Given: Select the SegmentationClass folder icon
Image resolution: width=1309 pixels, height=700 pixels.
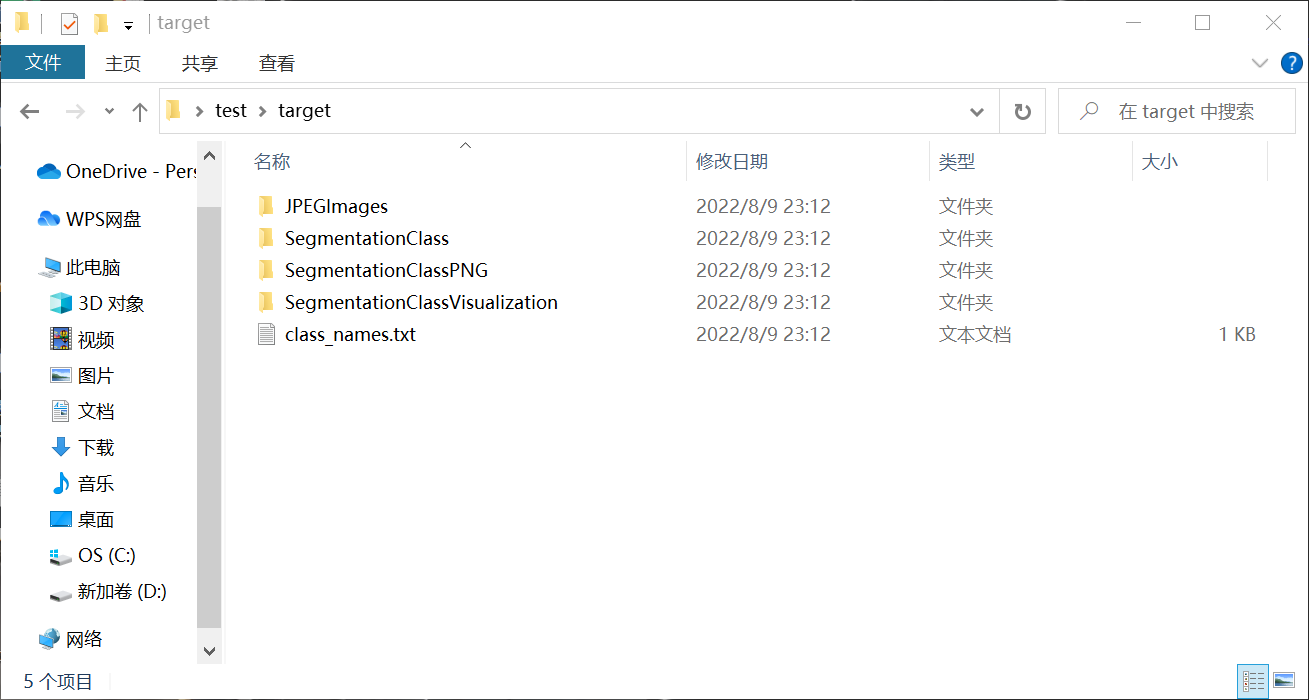Looking at the screenshot, I should 266,238.
